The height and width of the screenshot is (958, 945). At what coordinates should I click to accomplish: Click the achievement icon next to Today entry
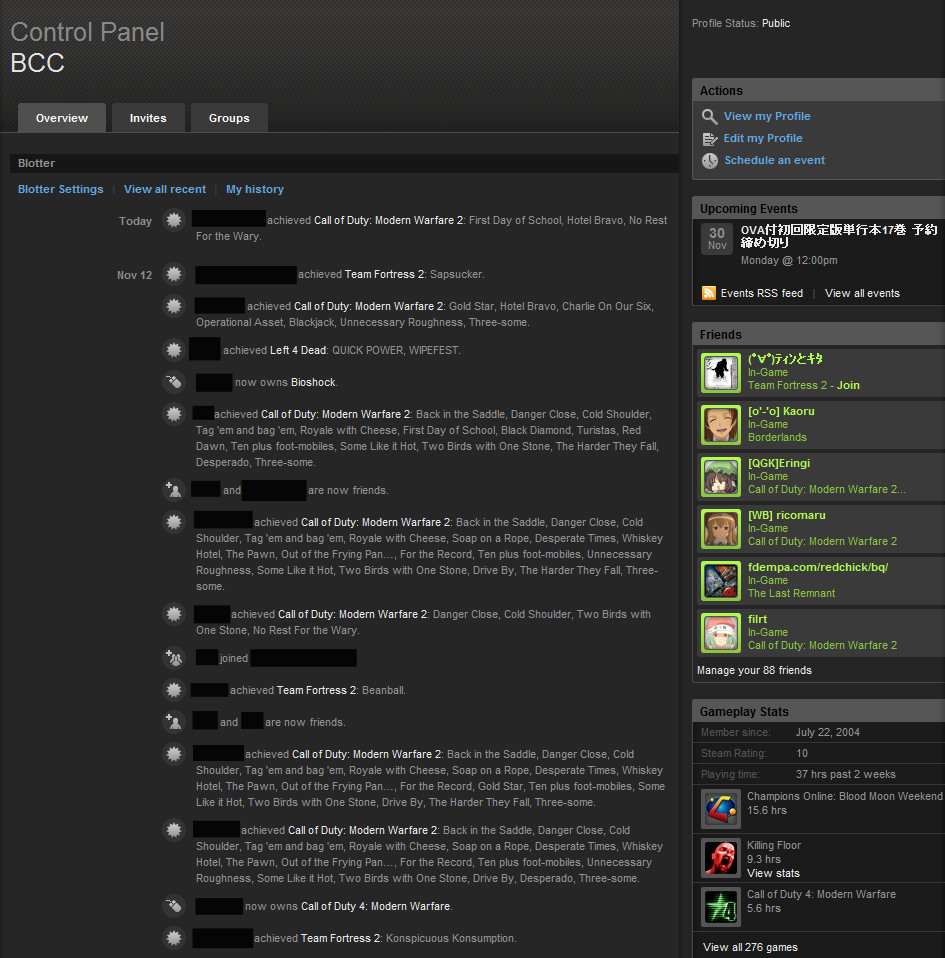174,220
